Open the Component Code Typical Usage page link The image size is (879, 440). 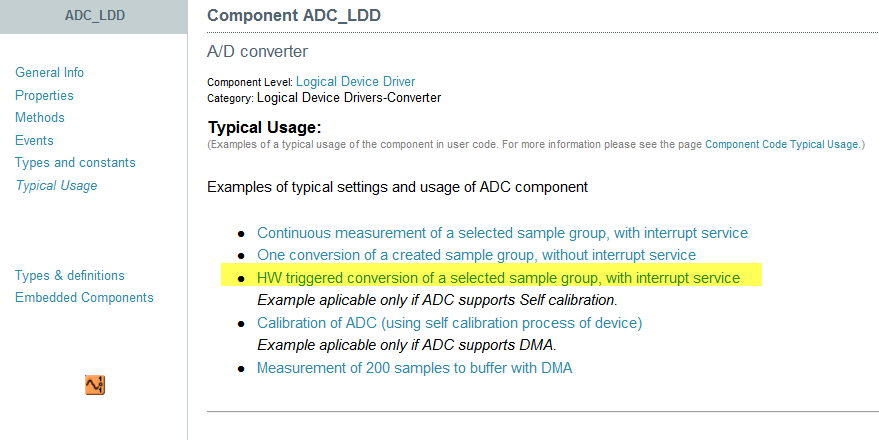pos(782,145)
